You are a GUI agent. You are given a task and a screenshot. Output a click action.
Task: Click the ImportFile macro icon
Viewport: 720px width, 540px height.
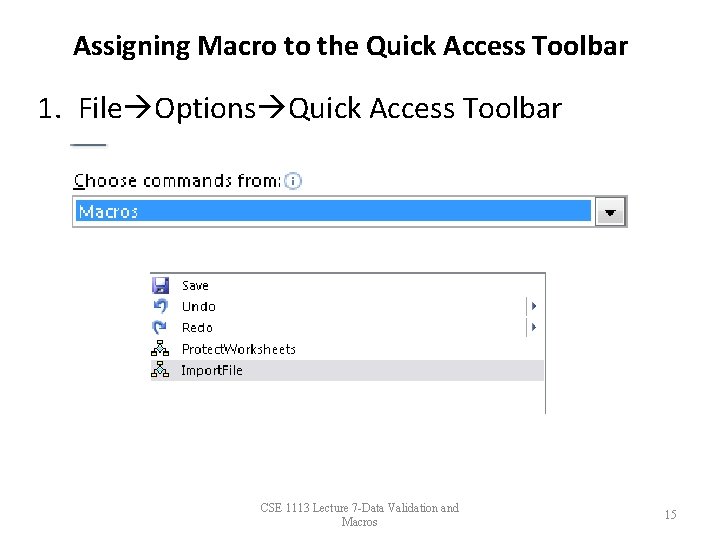tap(160, 370)
